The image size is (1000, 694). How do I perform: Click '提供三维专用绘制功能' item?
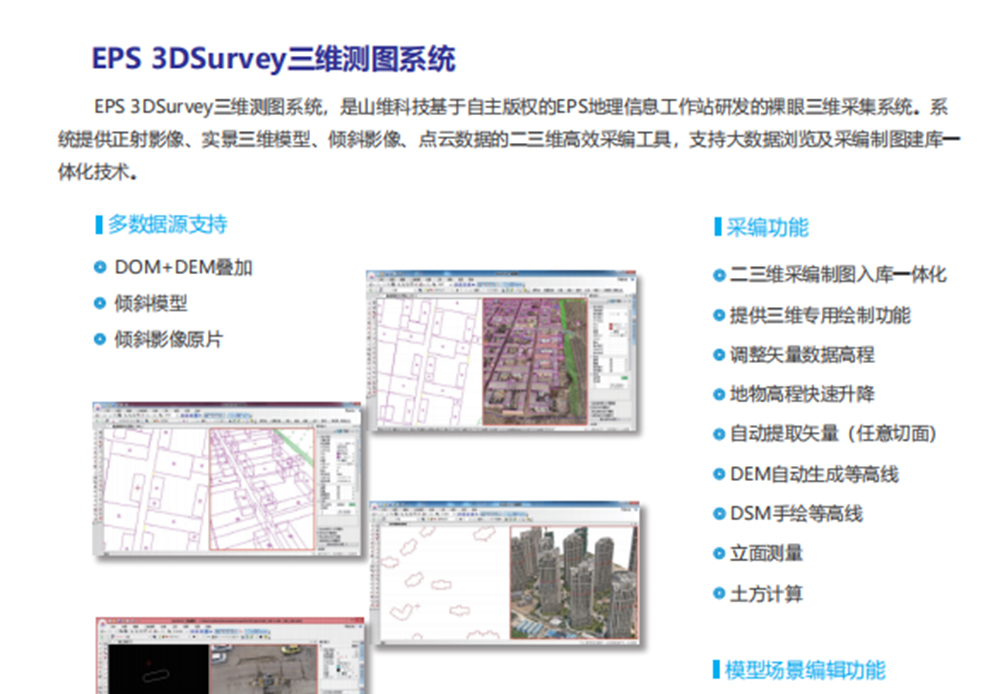(820, 315)
